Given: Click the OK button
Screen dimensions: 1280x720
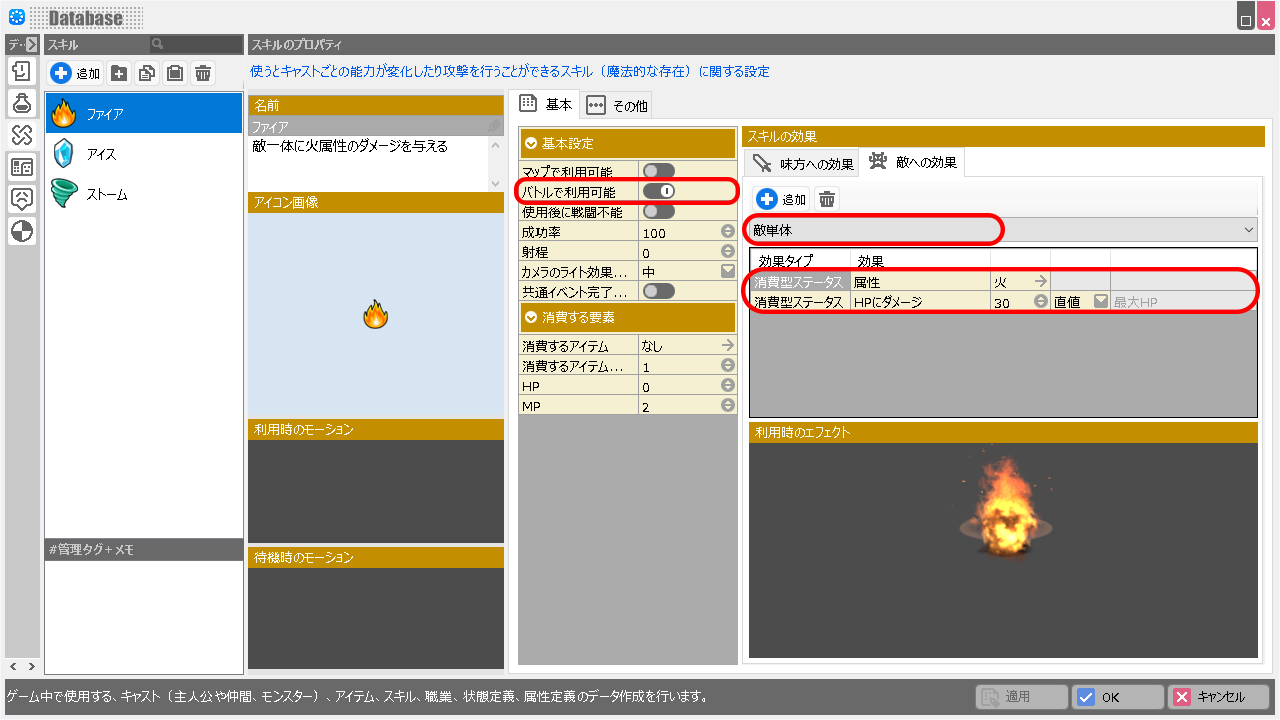Looking at the screenshot, I should point(1117,697).
